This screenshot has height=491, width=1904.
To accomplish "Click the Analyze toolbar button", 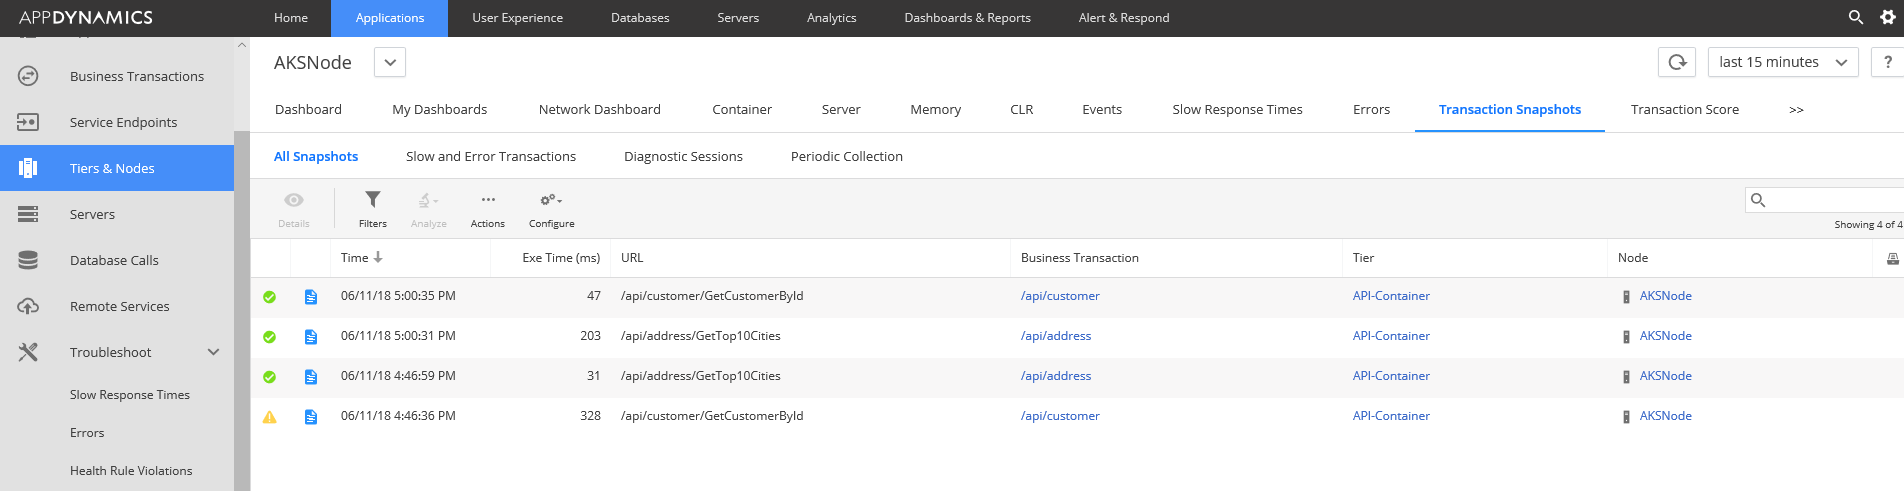I will [x=428, y=209].
